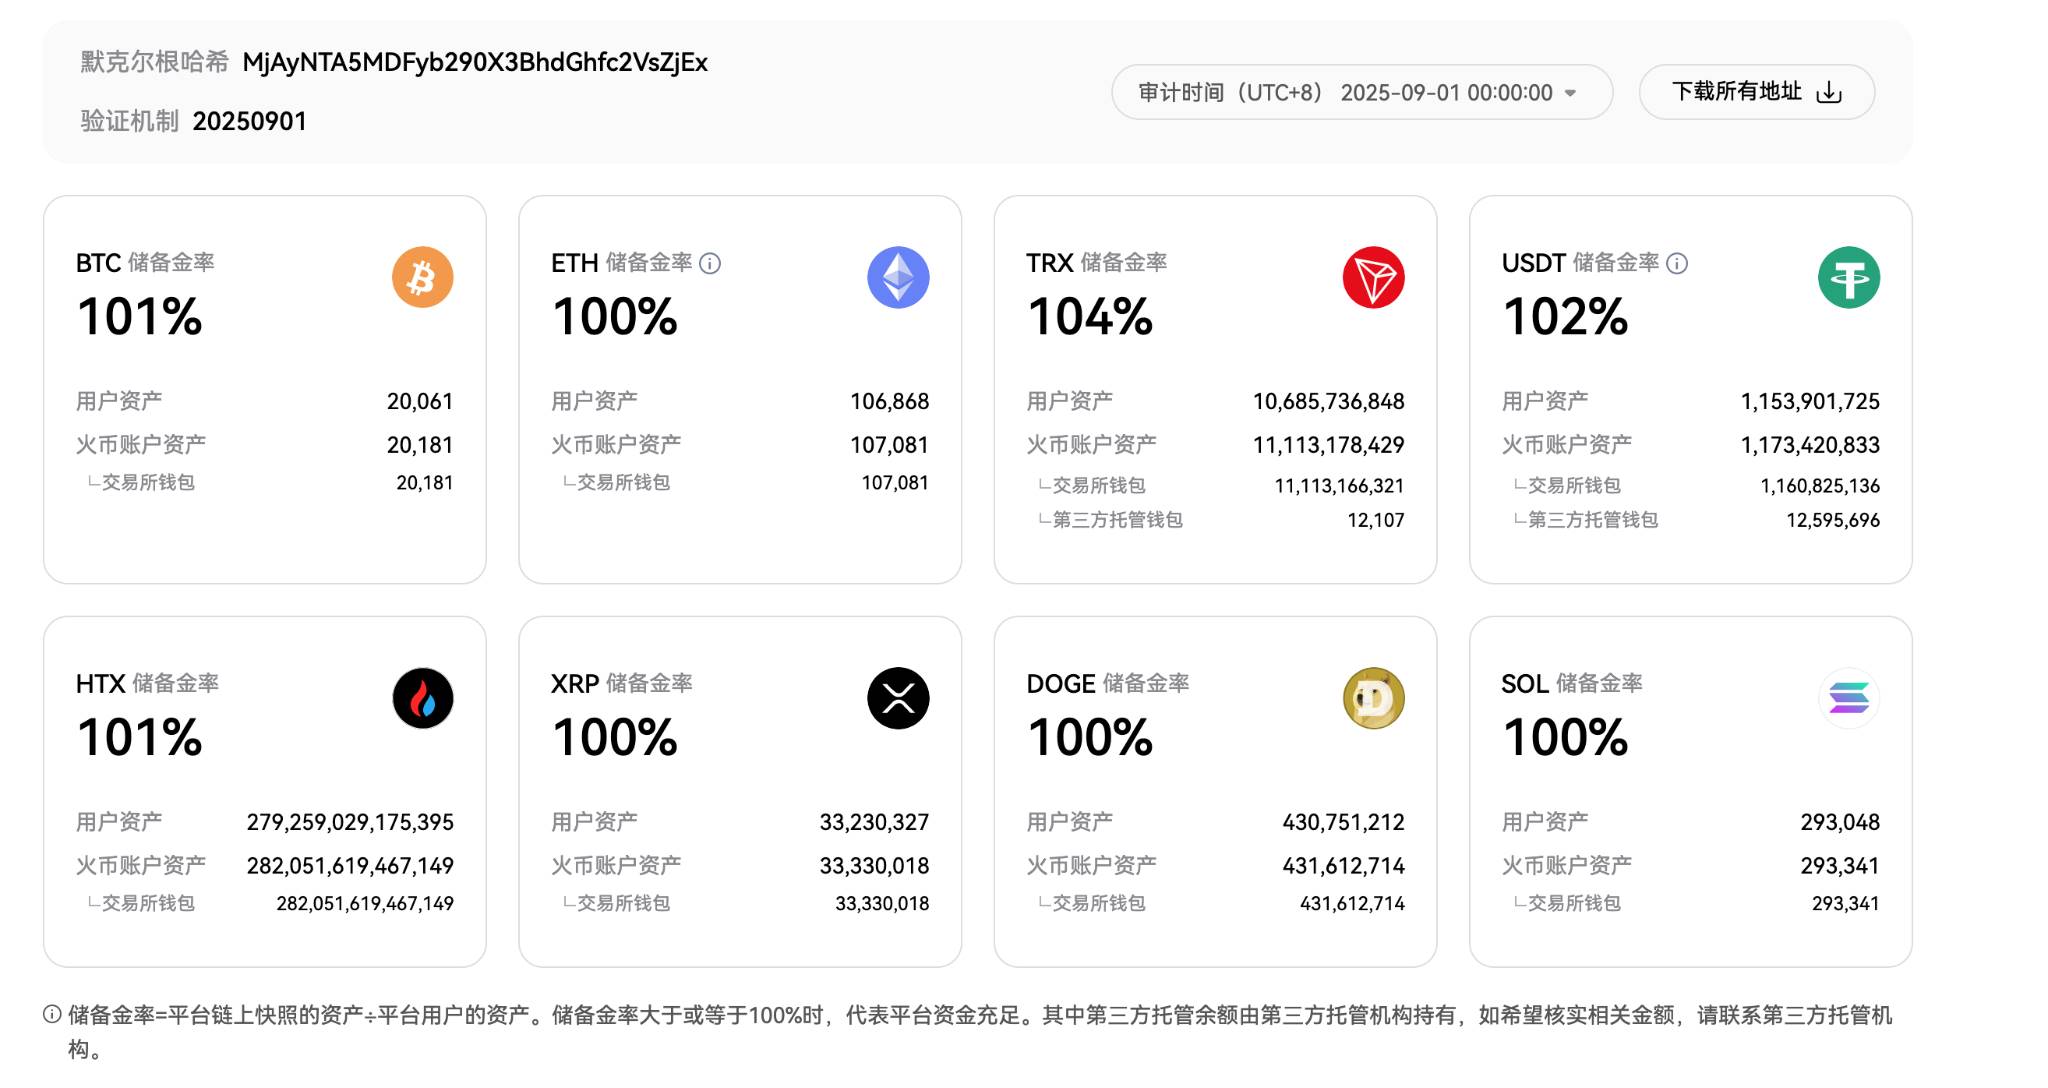Image resolution: width=2048 pixels, height=1088 pixels.
Task: Click the XRP logo icon
Action: [x=898, y=699]
